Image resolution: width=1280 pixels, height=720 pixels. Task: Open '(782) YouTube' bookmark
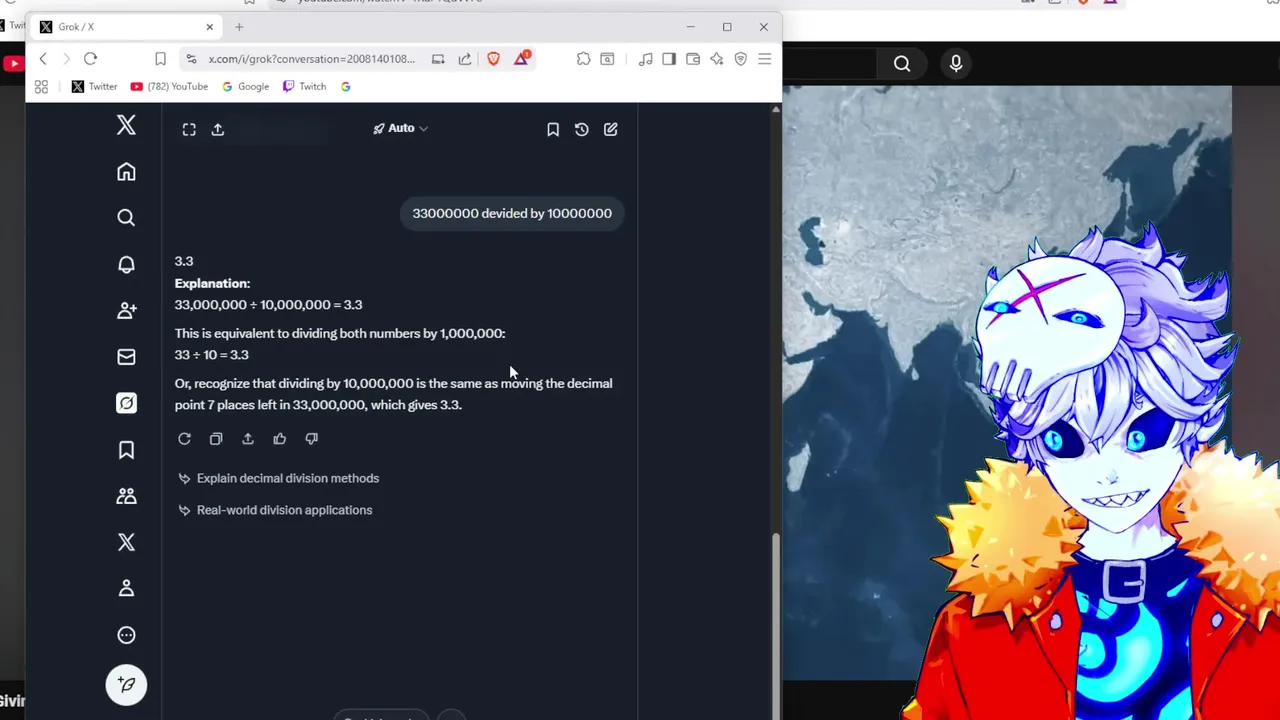[x=169, y=87]
